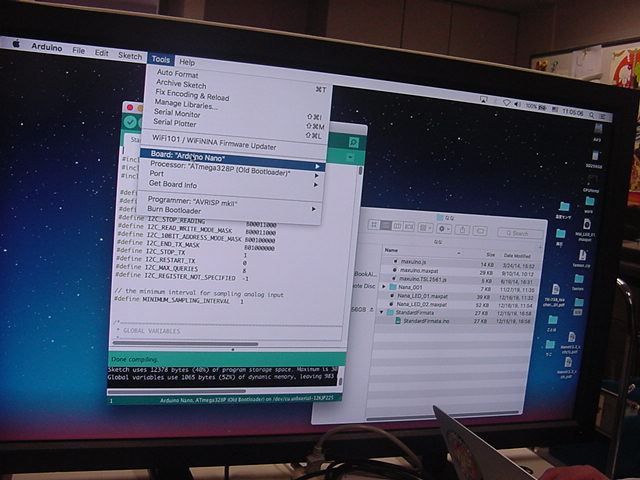This screenshot has height=480, width=640.
Task: Open the Finder action gear dropdown
Action: pos(444,229)
